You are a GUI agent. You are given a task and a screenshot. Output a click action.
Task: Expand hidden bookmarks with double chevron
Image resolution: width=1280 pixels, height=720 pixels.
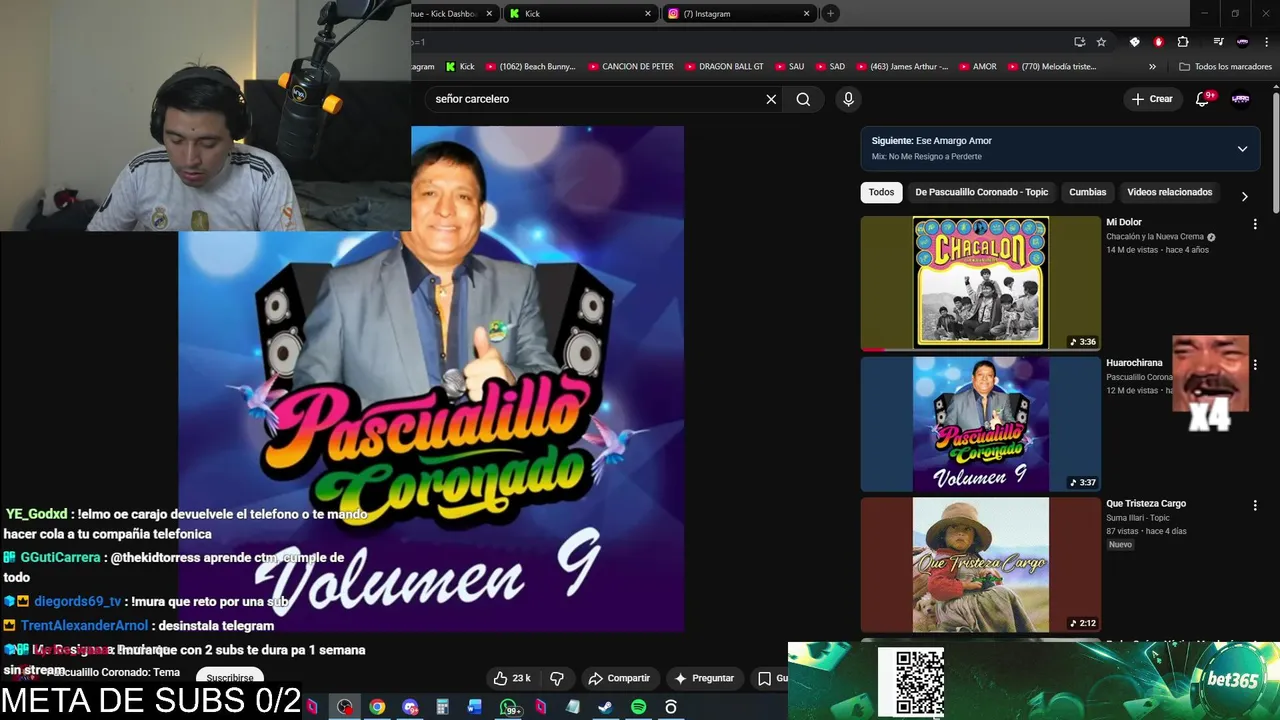click(1152, 67)
